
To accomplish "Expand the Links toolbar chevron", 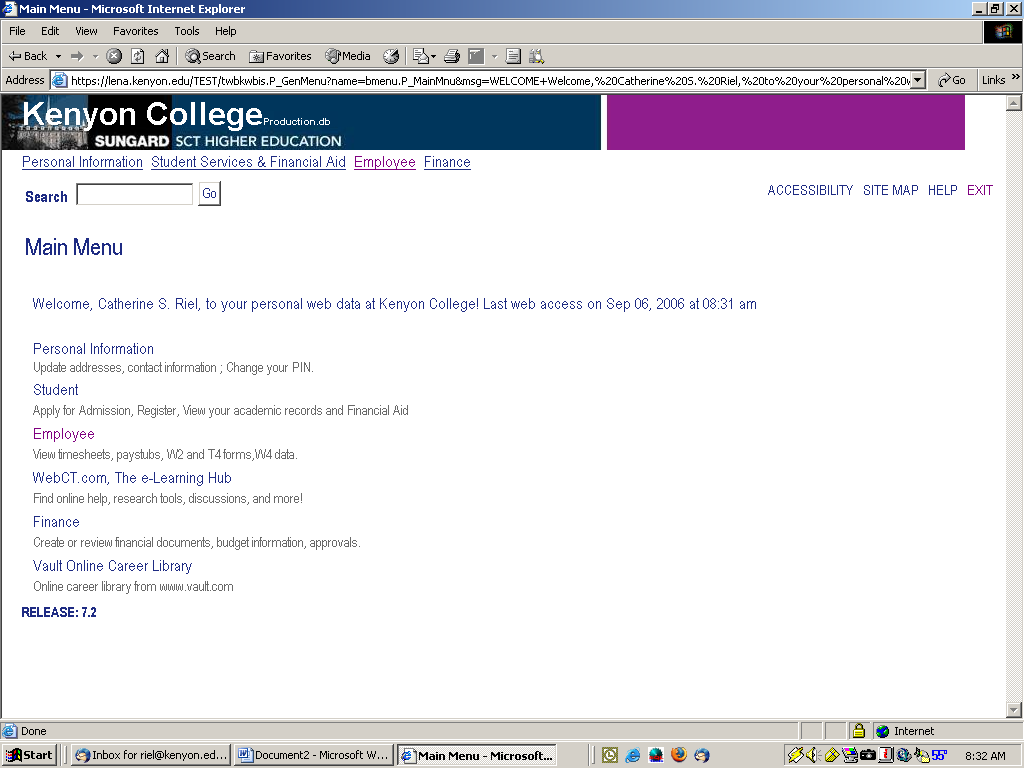I will point(1016,77).
